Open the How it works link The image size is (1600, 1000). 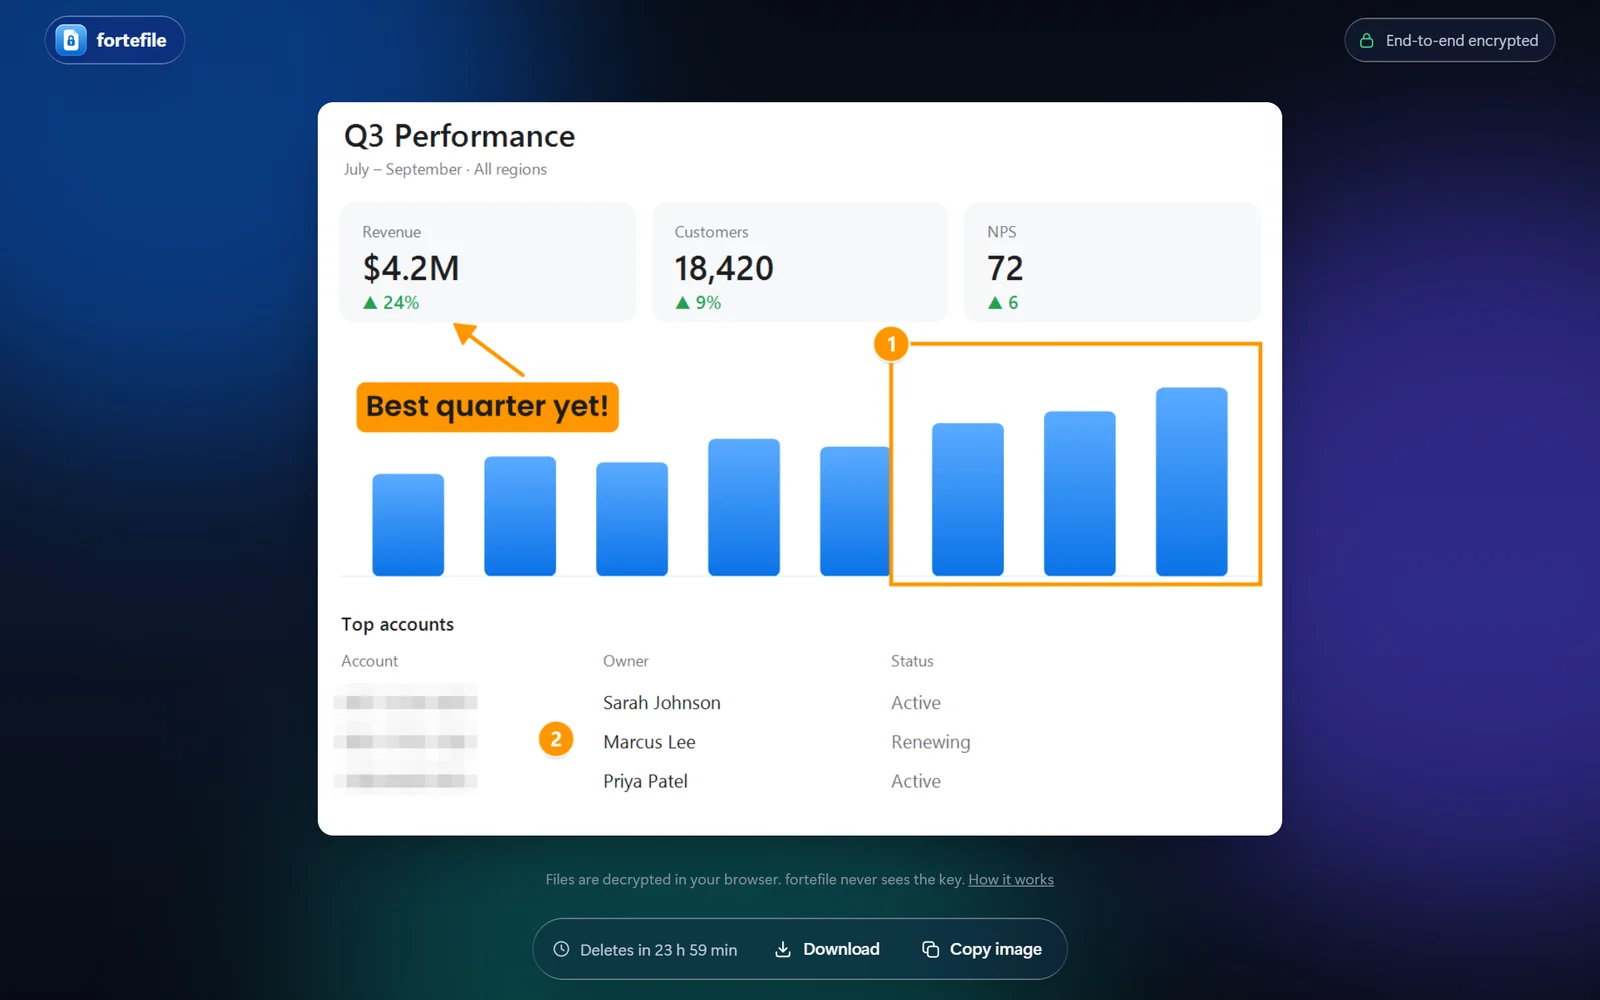[1011, 880]
